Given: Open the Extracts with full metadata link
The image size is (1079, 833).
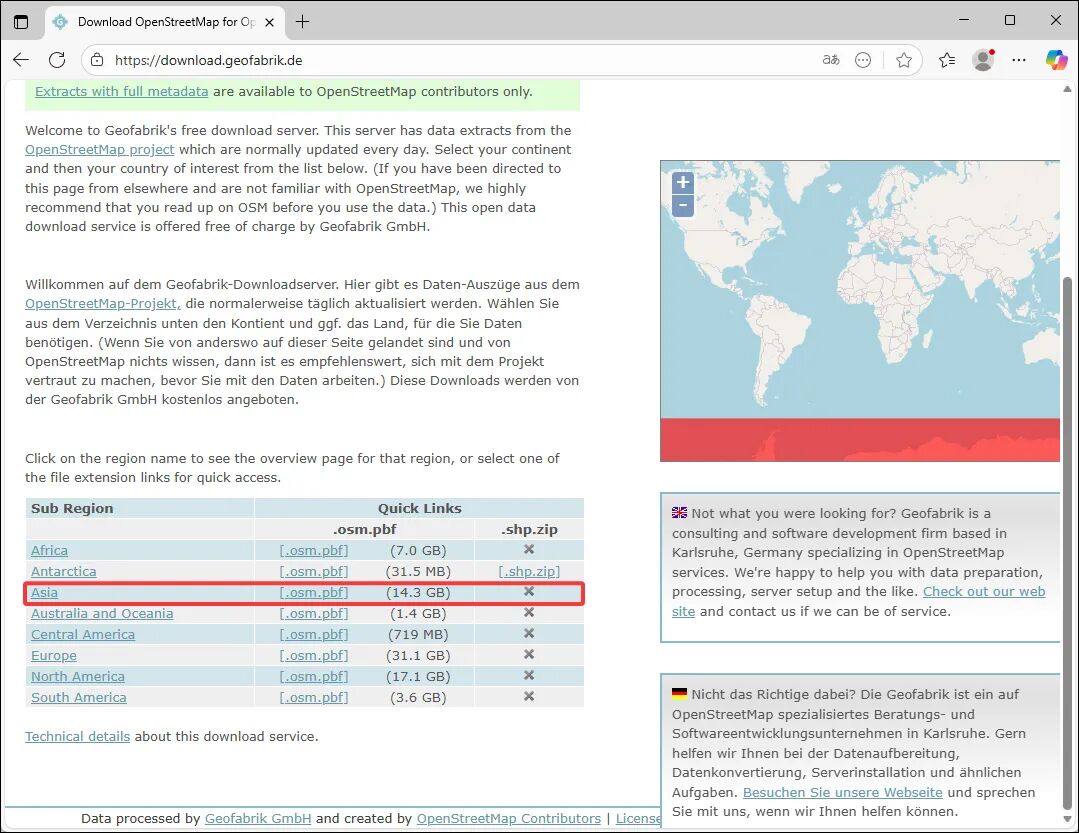Looking at the screenshot, I should coord(121,91).
